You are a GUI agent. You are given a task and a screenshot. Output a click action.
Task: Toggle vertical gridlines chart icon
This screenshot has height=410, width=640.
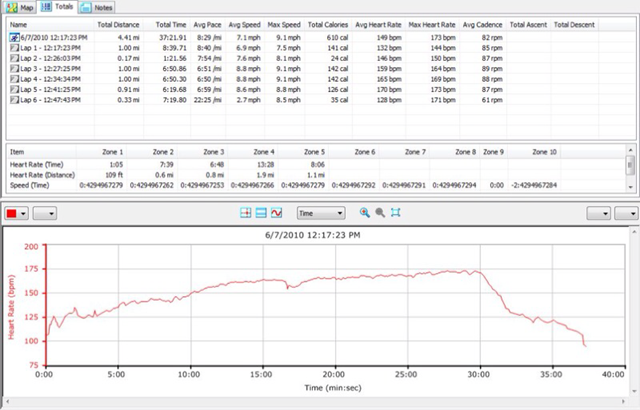point(245,213)
